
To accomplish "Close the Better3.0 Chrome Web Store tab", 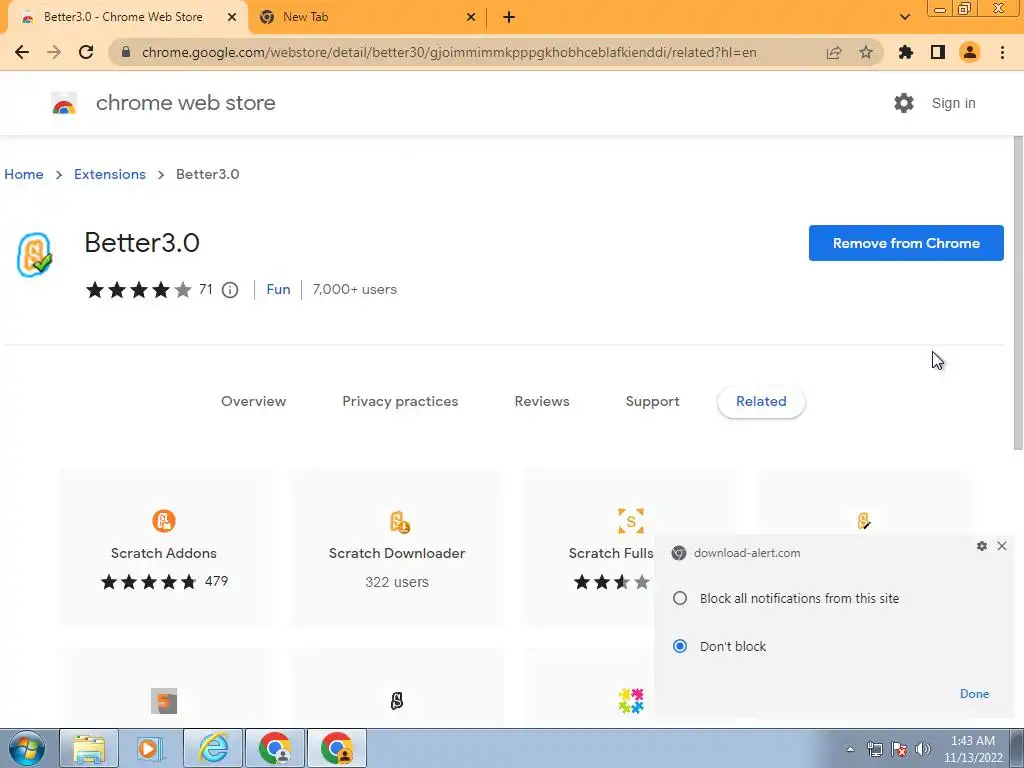I will 232,17.
